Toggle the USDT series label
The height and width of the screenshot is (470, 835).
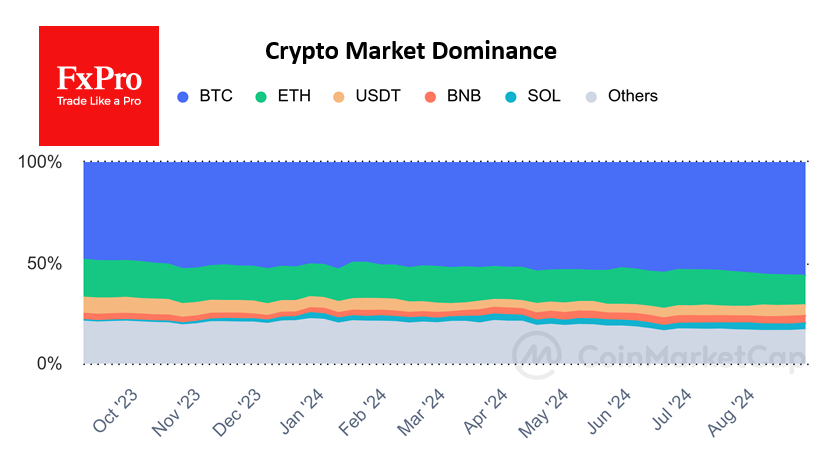tap(378, 97)
